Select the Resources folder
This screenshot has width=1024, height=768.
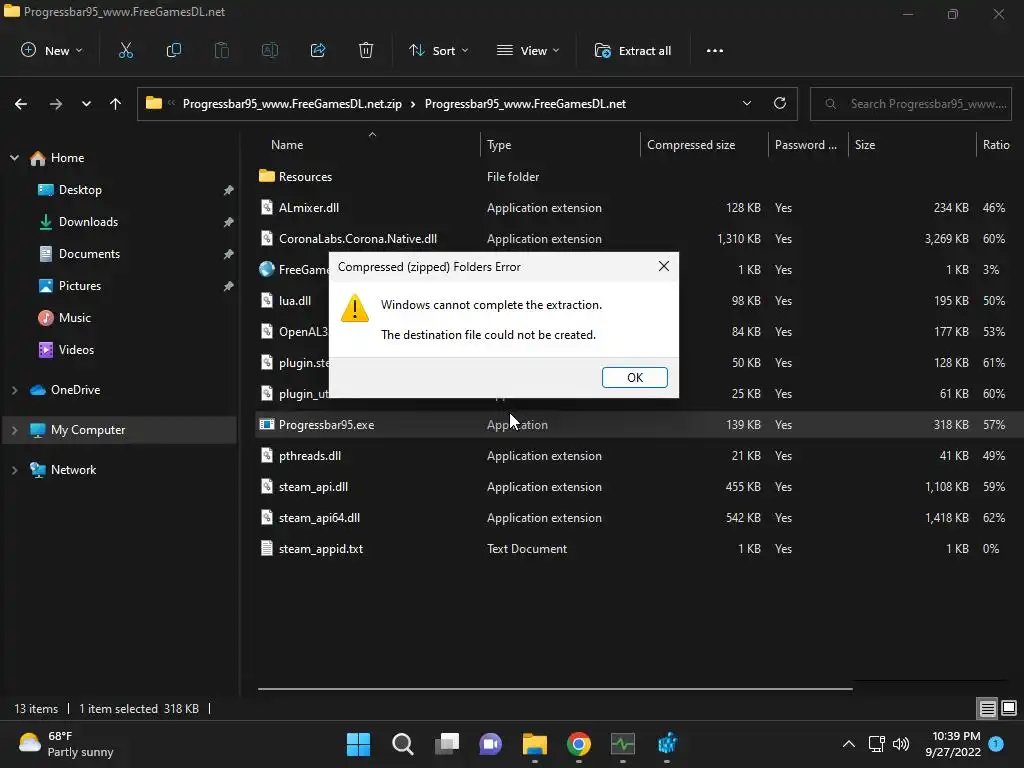click(305, 176)
